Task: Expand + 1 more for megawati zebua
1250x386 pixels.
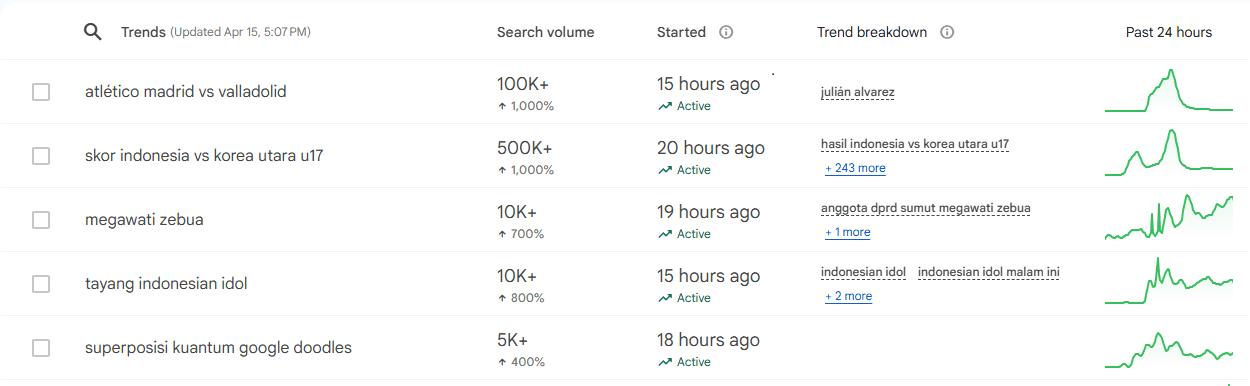Action: pyautogui.click(x=847, y=232)
